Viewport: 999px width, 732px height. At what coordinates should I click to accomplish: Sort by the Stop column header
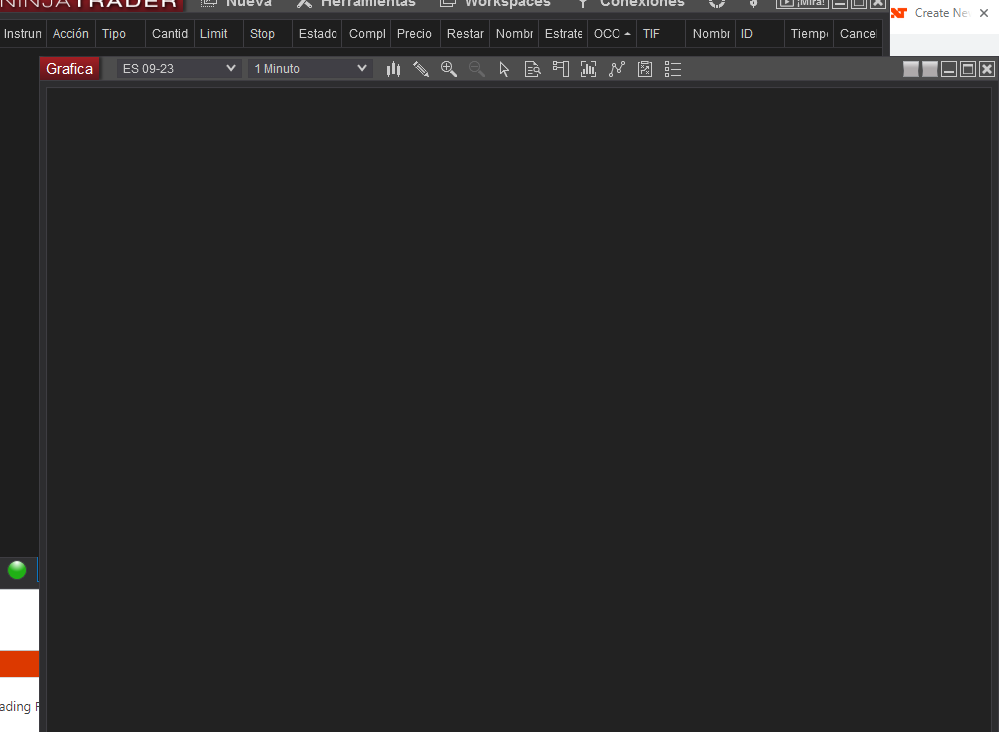268,34
